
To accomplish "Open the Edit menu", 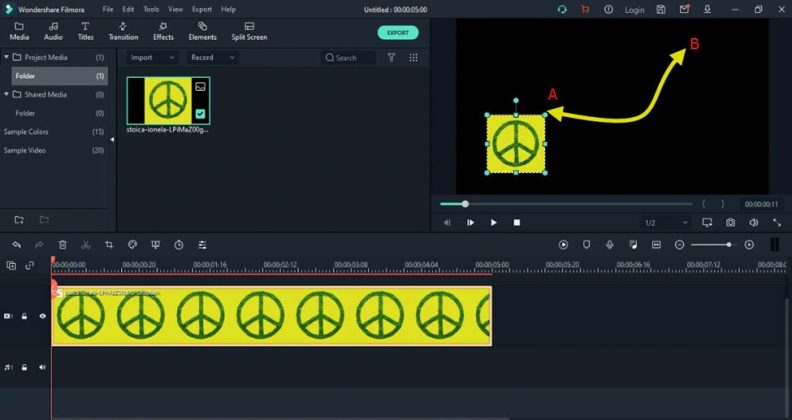I will point(128,9).
